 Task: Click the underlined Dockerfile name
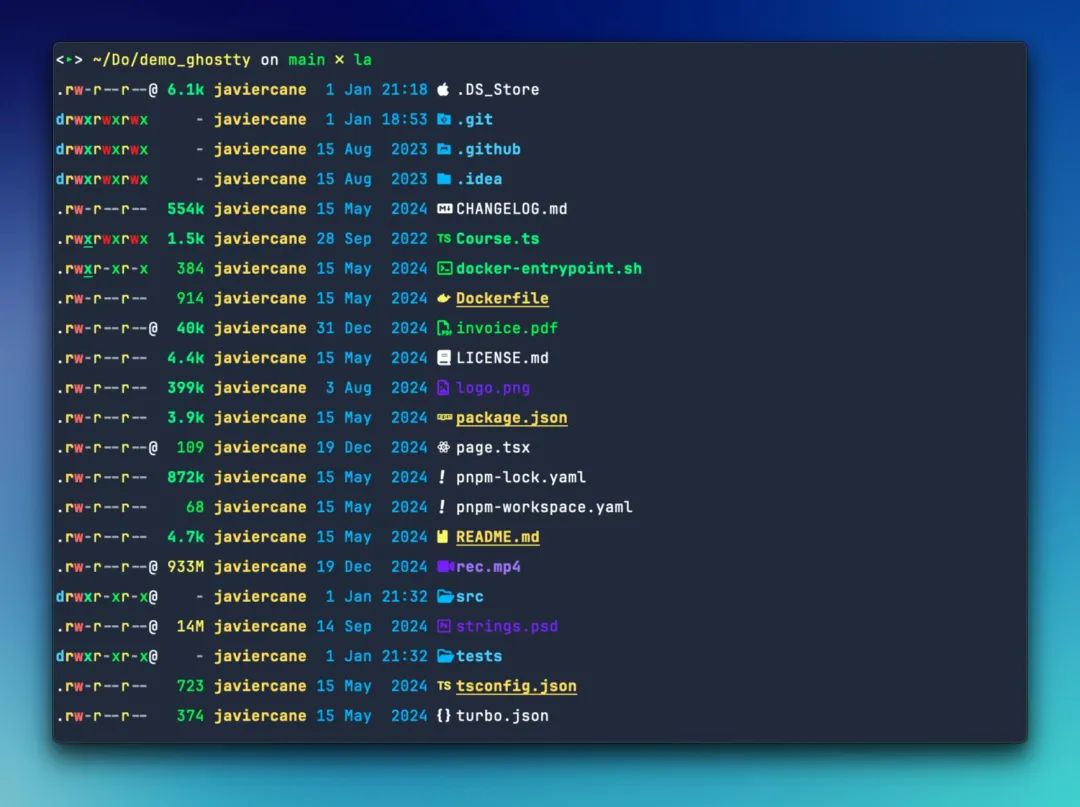(504, 298)
